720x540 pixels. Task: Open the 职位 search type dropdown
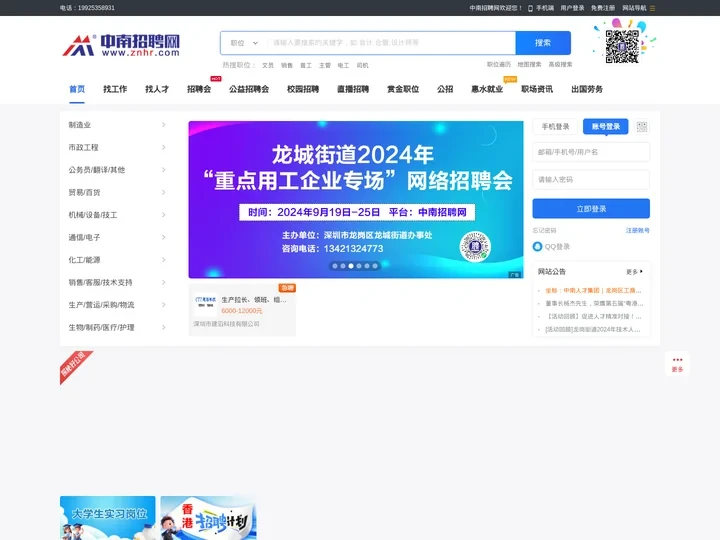pos(244,43)
